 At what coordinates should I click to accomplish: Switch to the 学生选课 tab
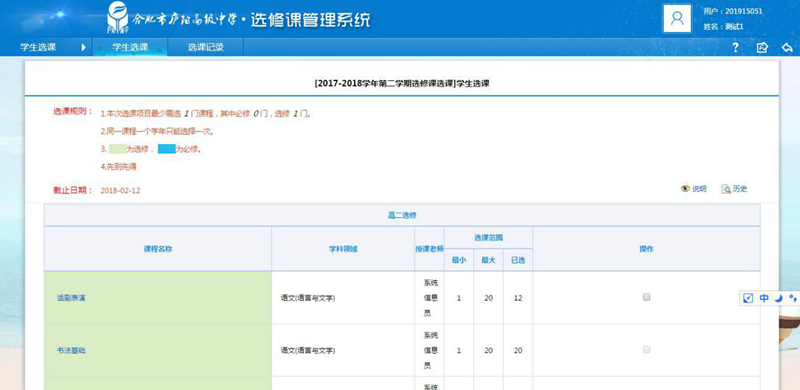130,47
